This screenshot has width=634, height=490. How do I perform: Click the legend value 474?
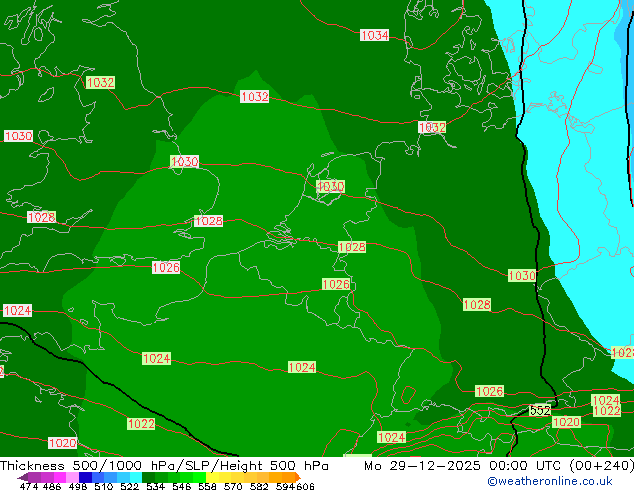29,486
